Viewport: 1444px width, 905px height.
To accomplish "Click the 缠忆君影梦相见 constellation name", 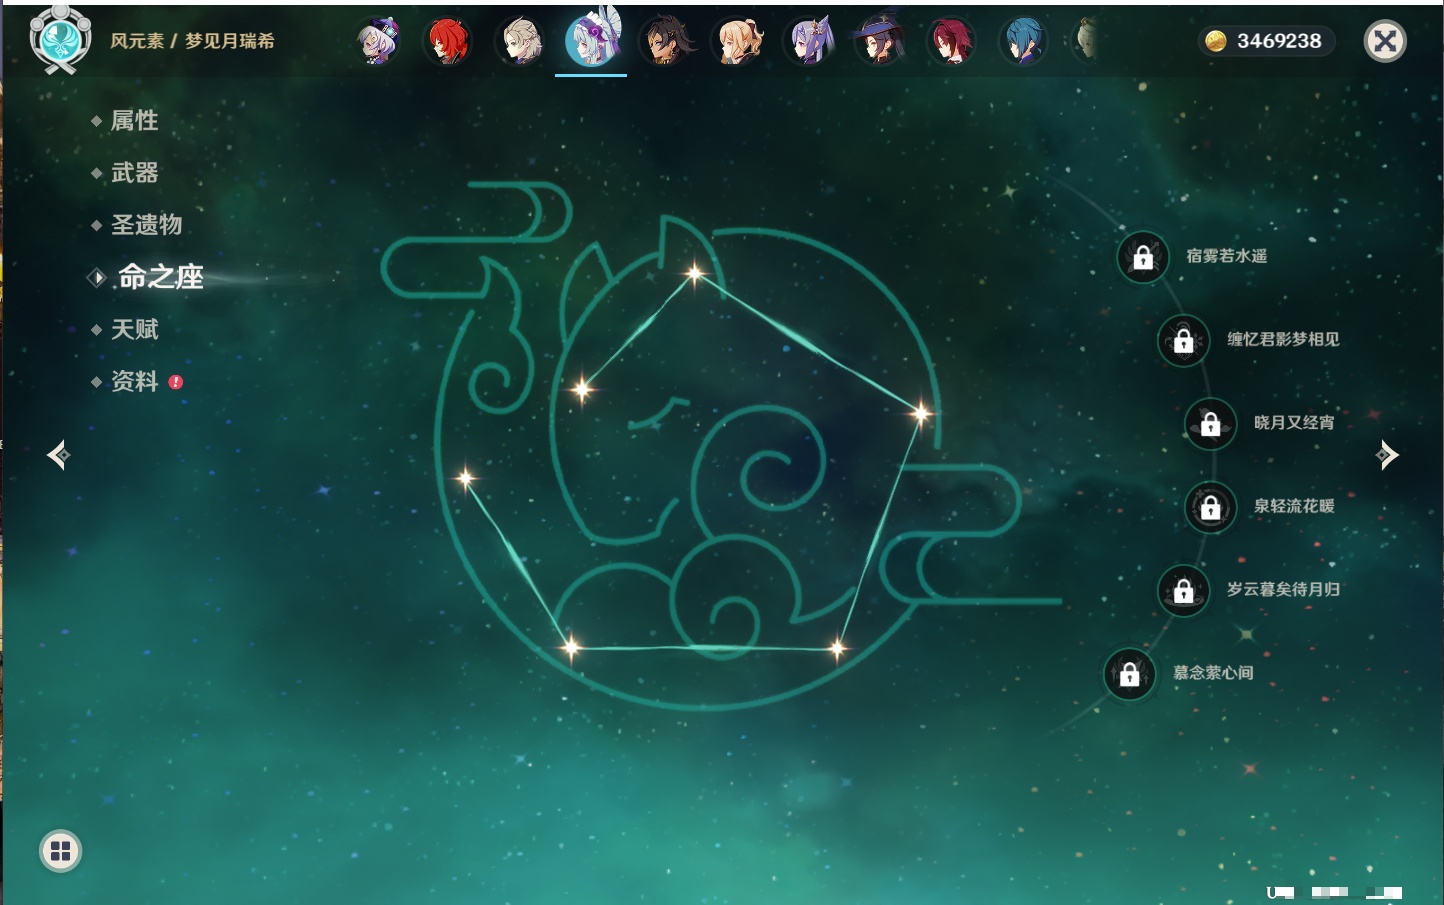I will click(x=1284, y=339).
